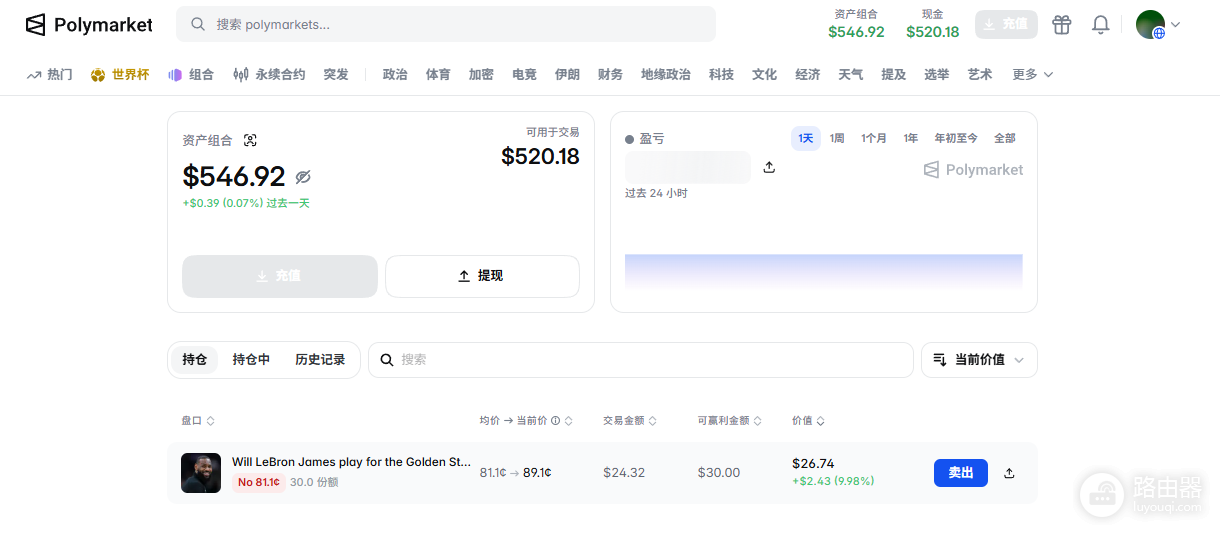Open the 经济 category
Image resolution: width=1220 pixels, height=535 pixels.
807,74
